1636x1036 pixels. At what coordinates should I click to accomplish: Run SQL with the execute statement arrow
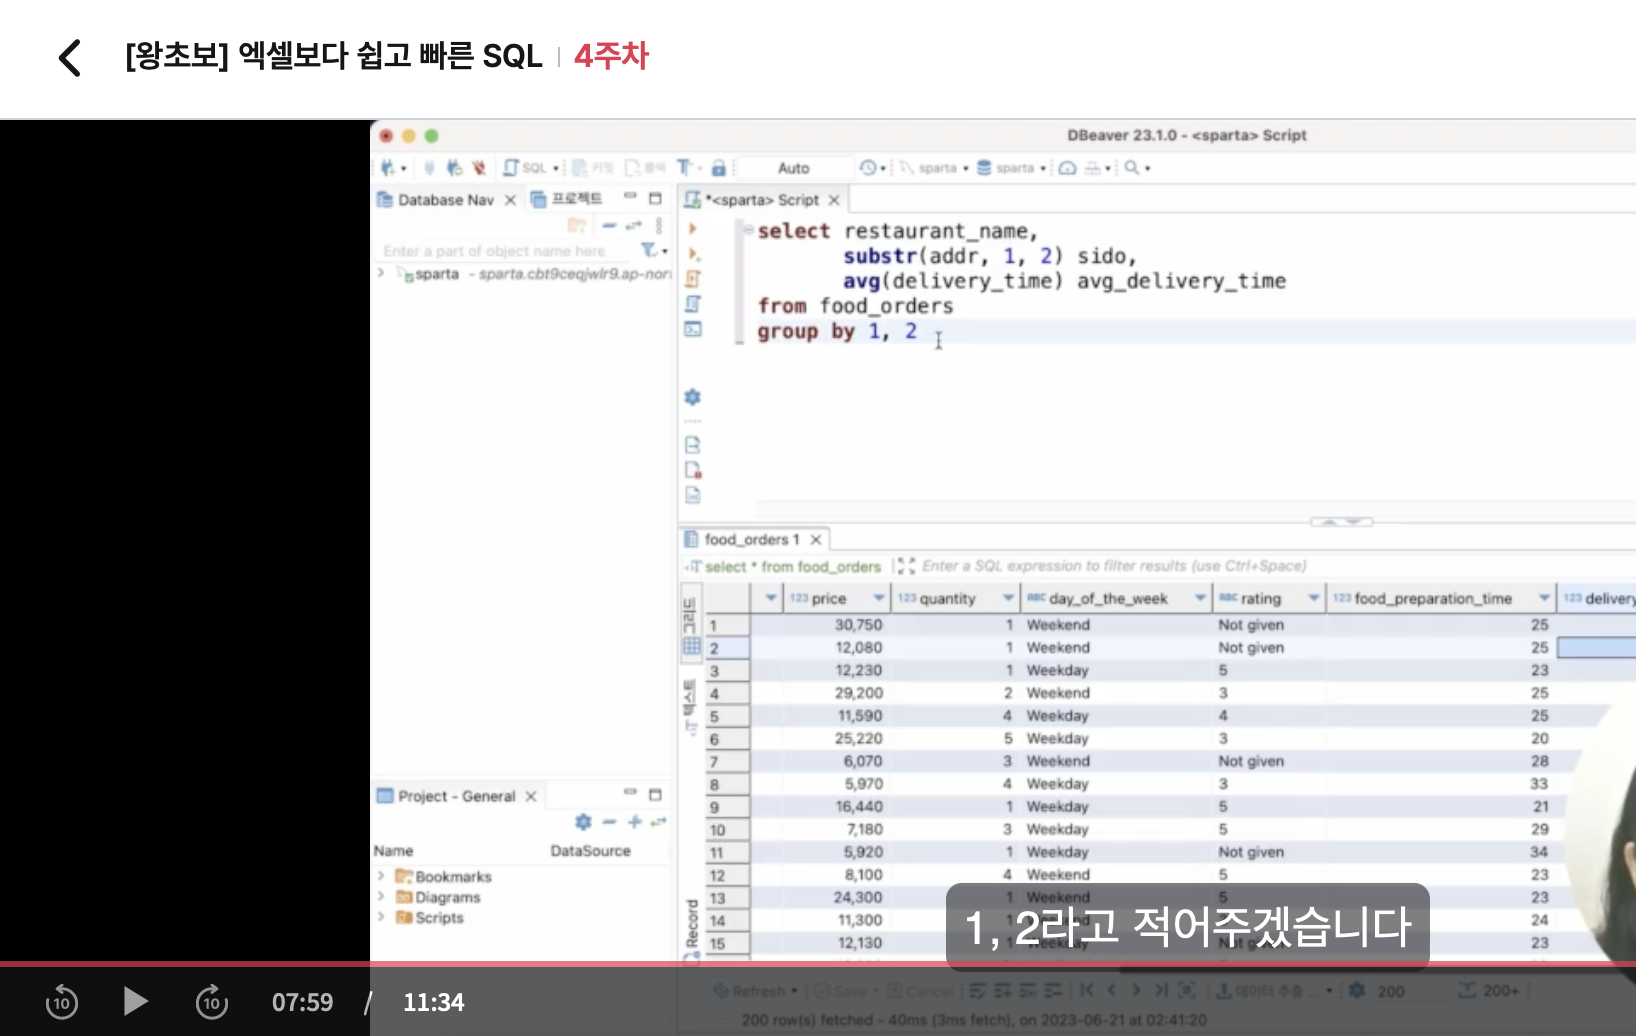pos(692,229)
